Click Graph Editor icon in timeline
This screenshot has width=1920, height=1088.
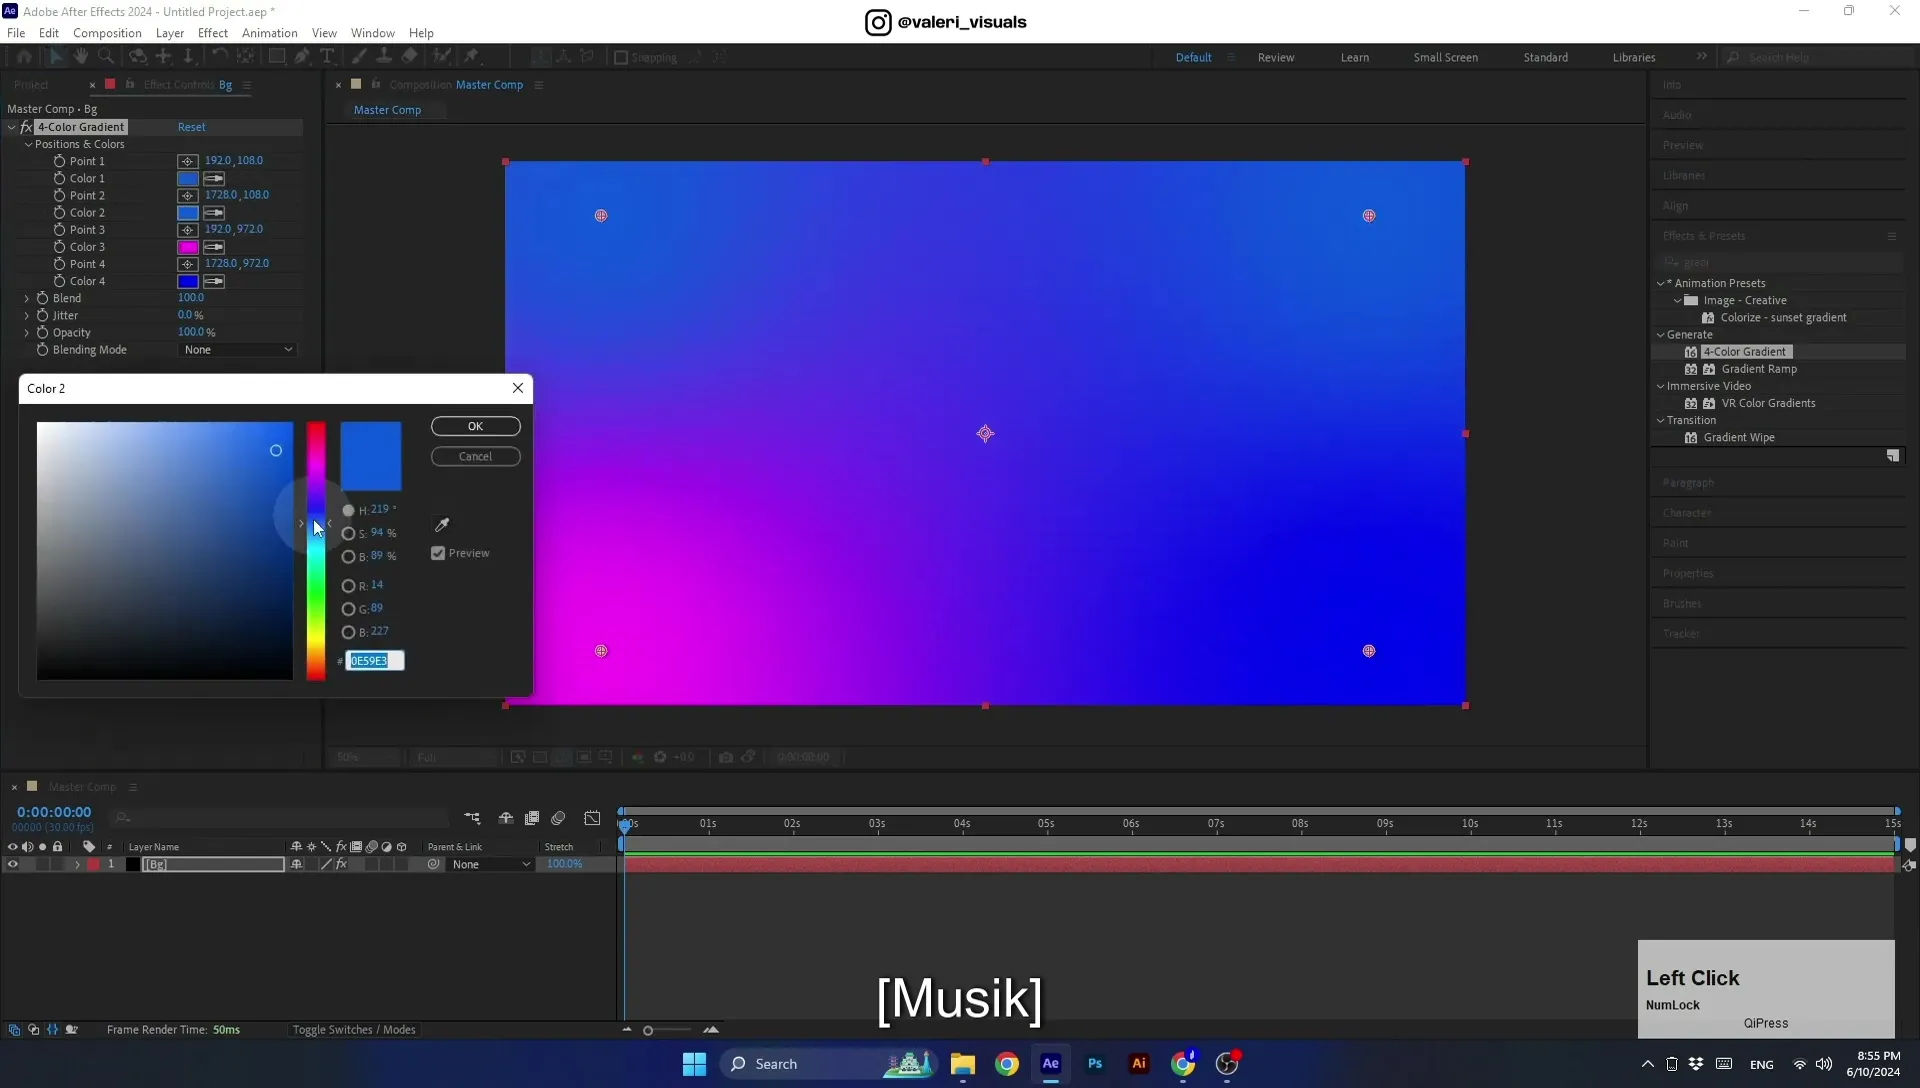(x=592, y=818)
